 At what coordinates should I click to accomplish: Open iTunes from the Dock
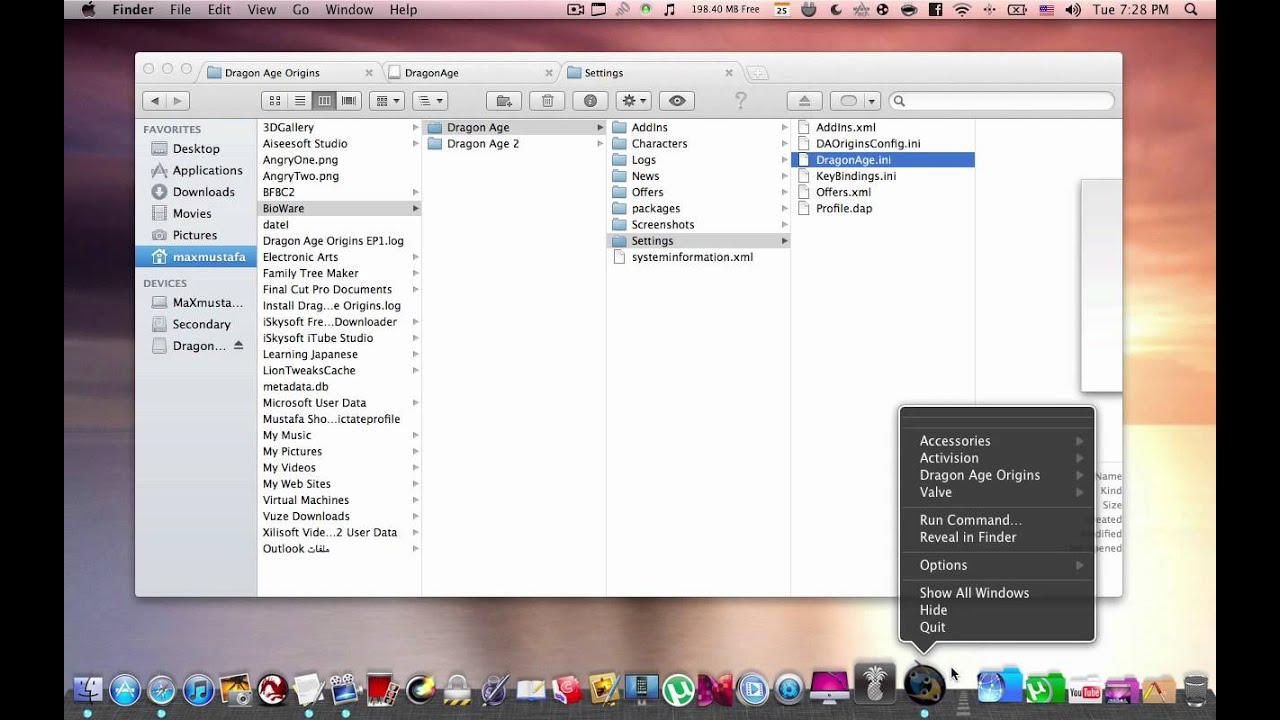pos(198,689)
